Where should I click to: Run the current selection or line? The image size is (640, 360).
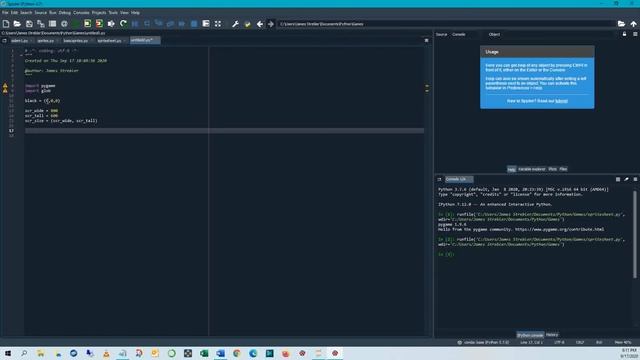pyautogui.click(x=111, y=24)
